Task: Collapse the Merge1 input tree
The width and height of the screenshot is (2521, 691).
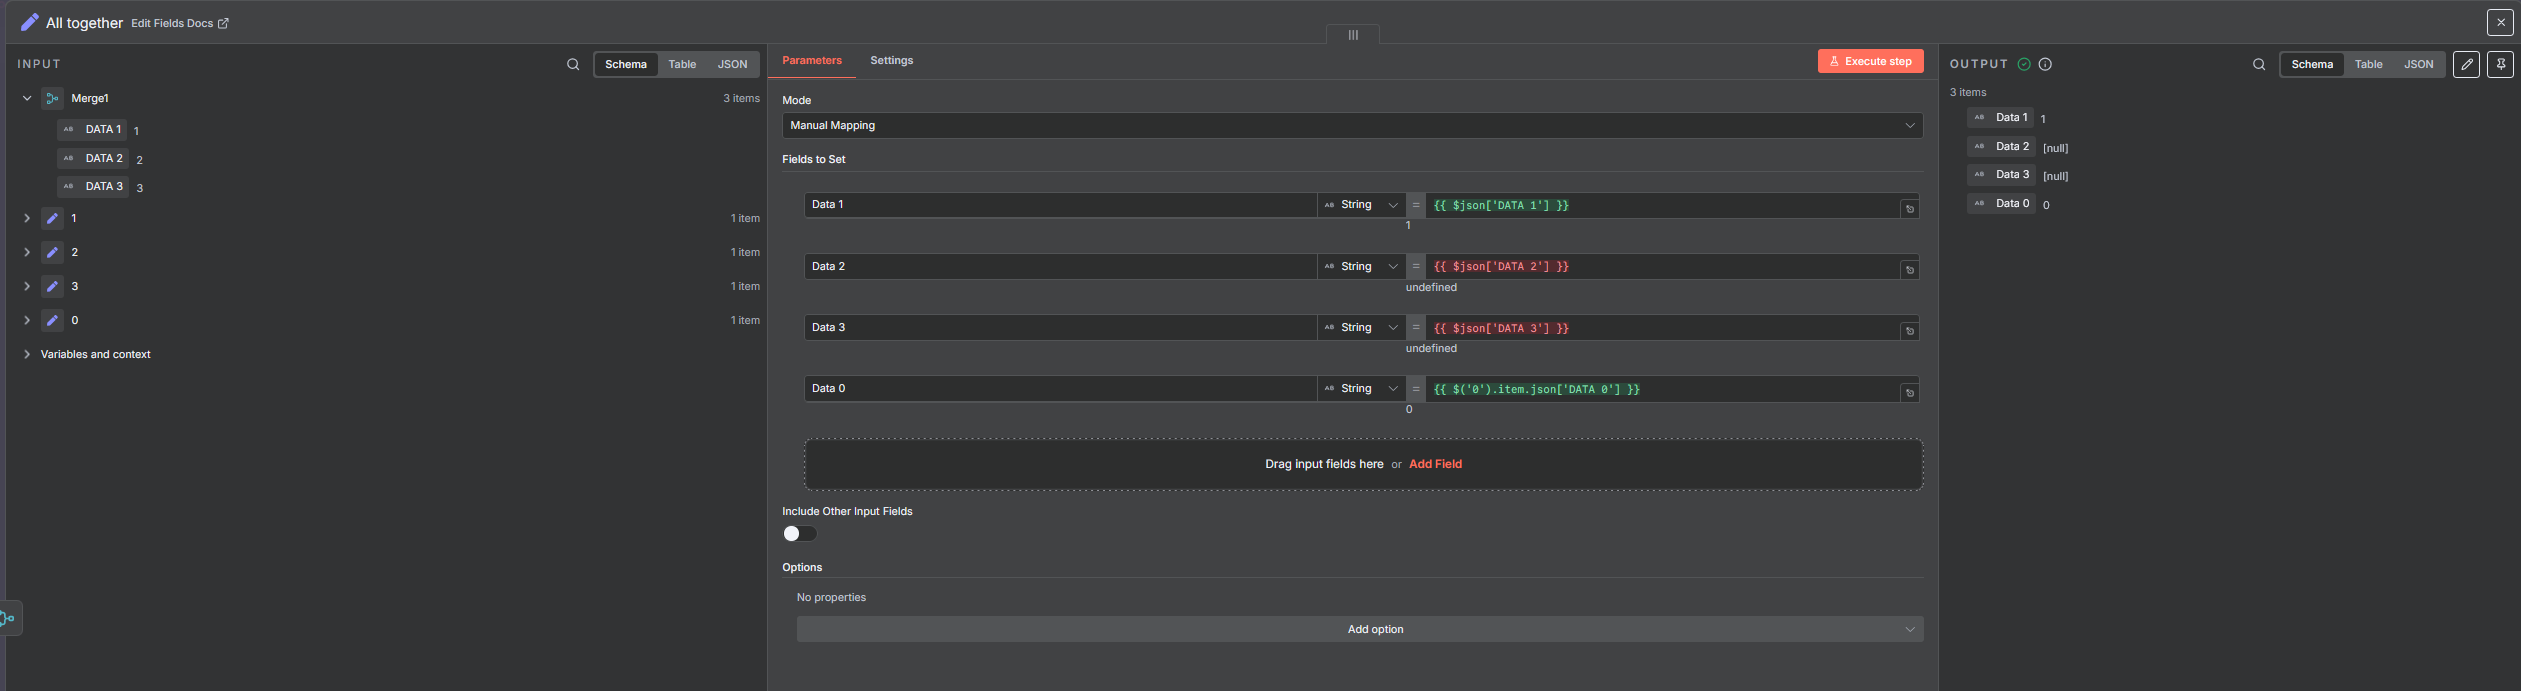Action: tap(27, 98)
